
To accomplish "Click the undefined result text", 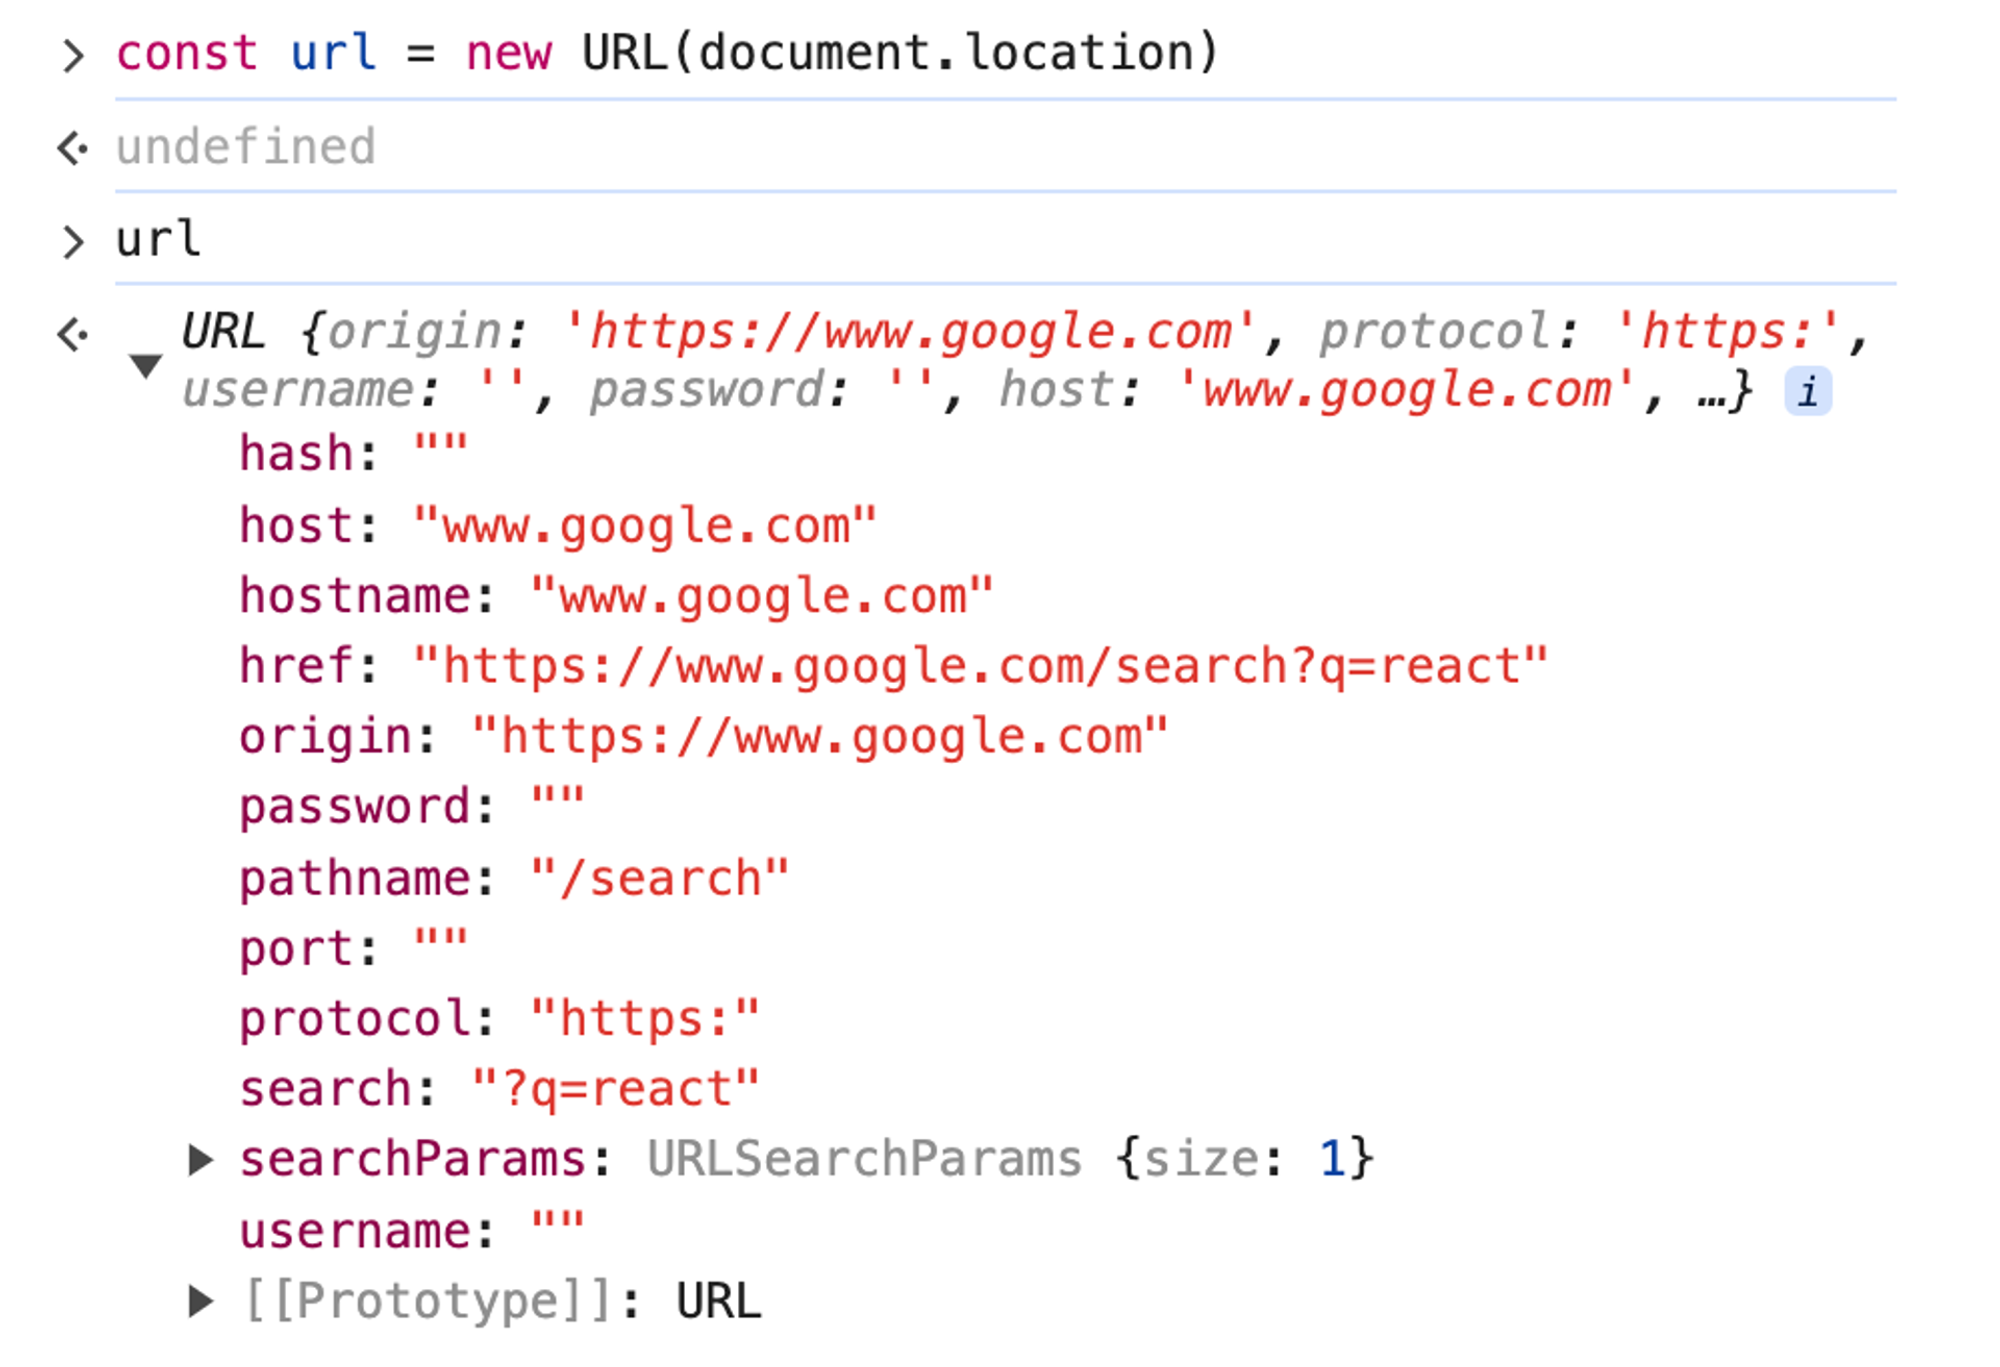I will 246,148.
